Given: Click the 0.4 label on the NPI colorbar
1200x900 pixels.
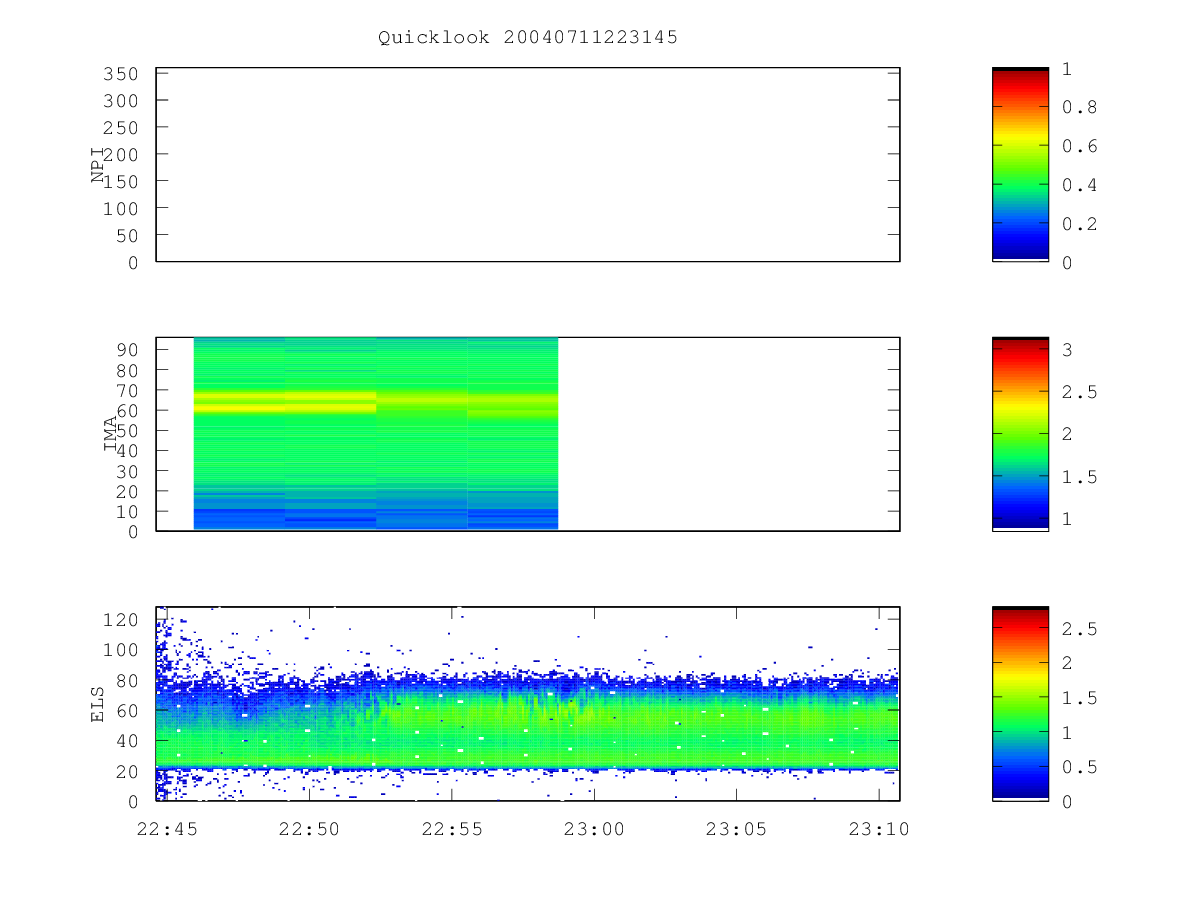Looking at the screenshot, I should click(x=1079, y=185).
